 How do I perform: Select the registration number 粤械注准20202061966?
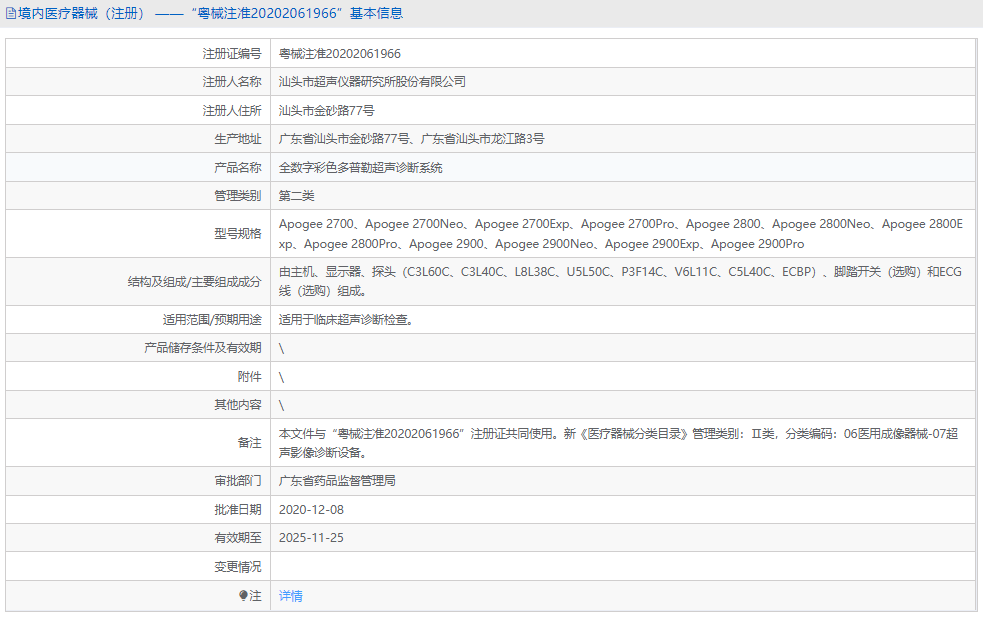click(340, 53)
